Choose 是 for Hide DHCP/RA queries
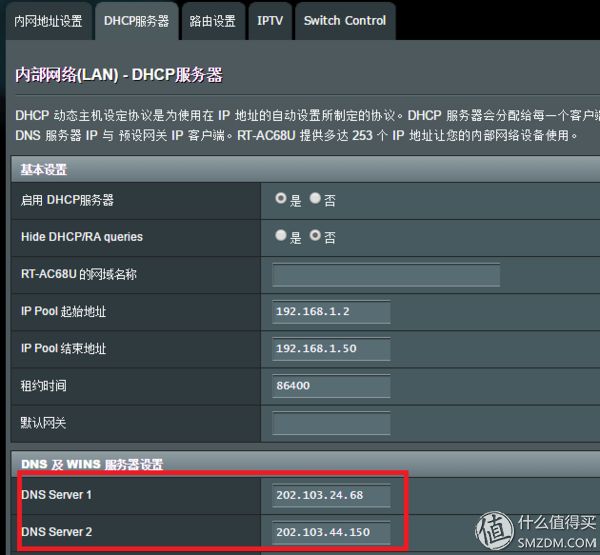Image resolution: width=600 pixels, height=555 pixels. pos(281,236)
